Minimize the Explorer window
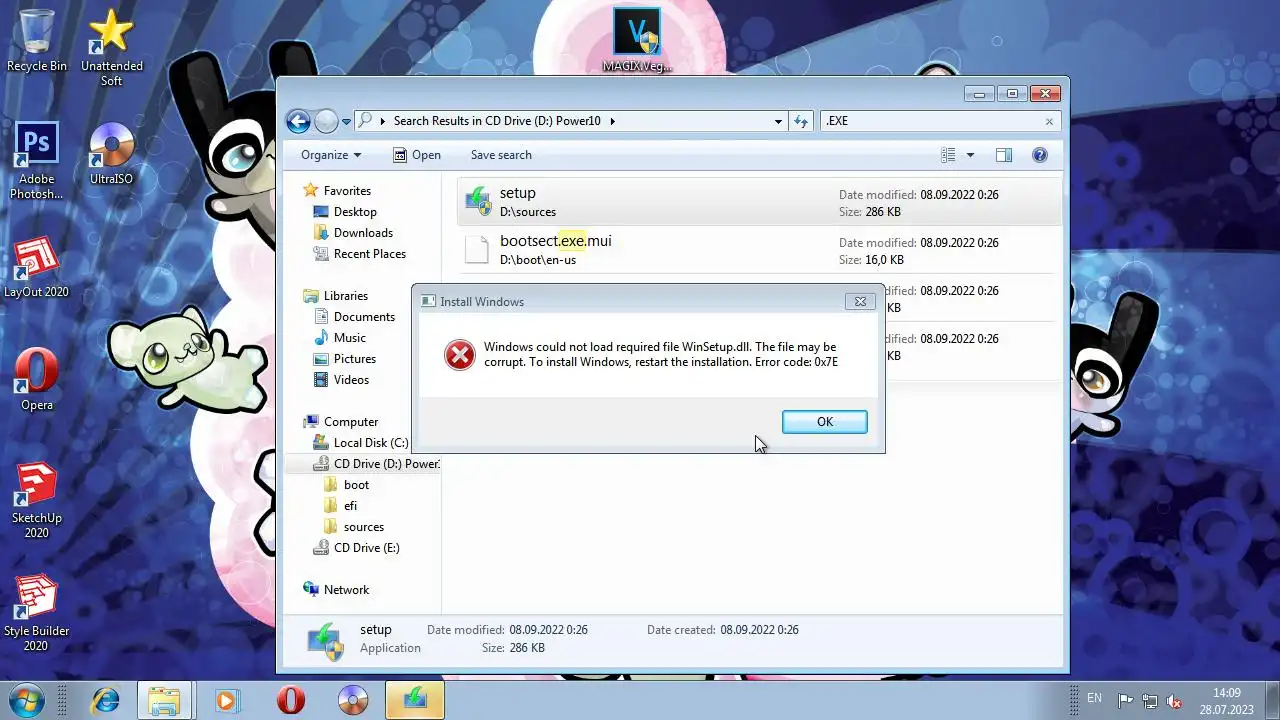The height and width of the screenshot is (720, 1280). pyautogui.click(x=979, y=94)
